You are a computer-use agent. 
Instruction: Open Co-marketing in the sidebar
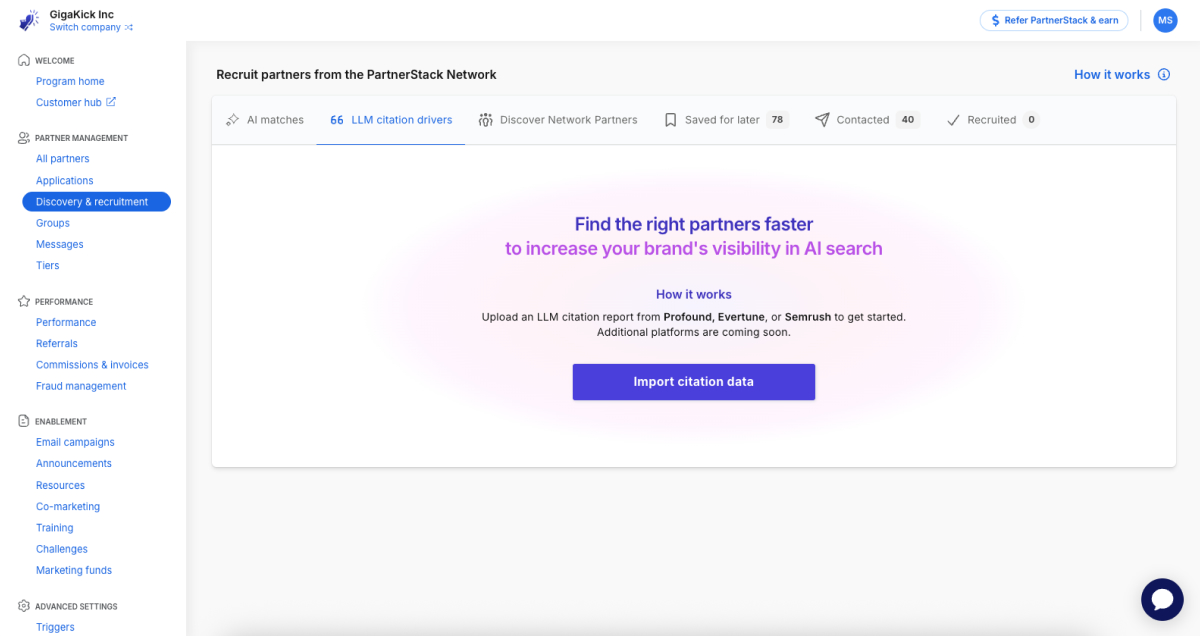[x=68, y=506]
